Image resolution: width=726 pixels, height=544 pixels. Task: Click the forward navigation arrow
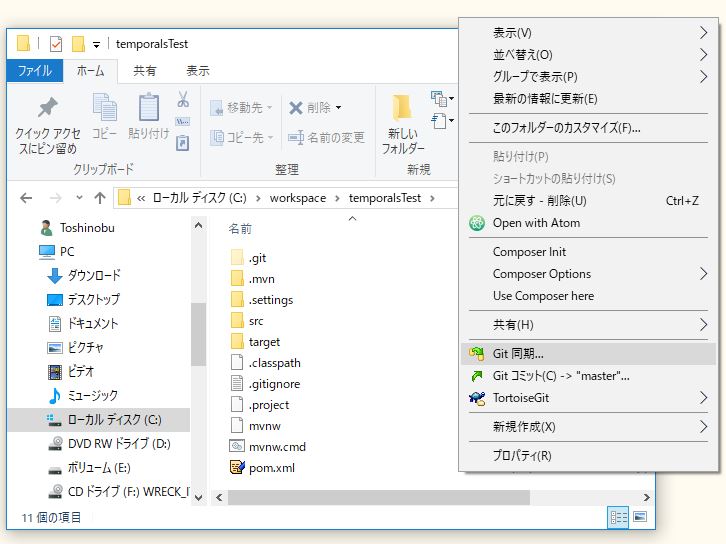(x=56, y=198)
